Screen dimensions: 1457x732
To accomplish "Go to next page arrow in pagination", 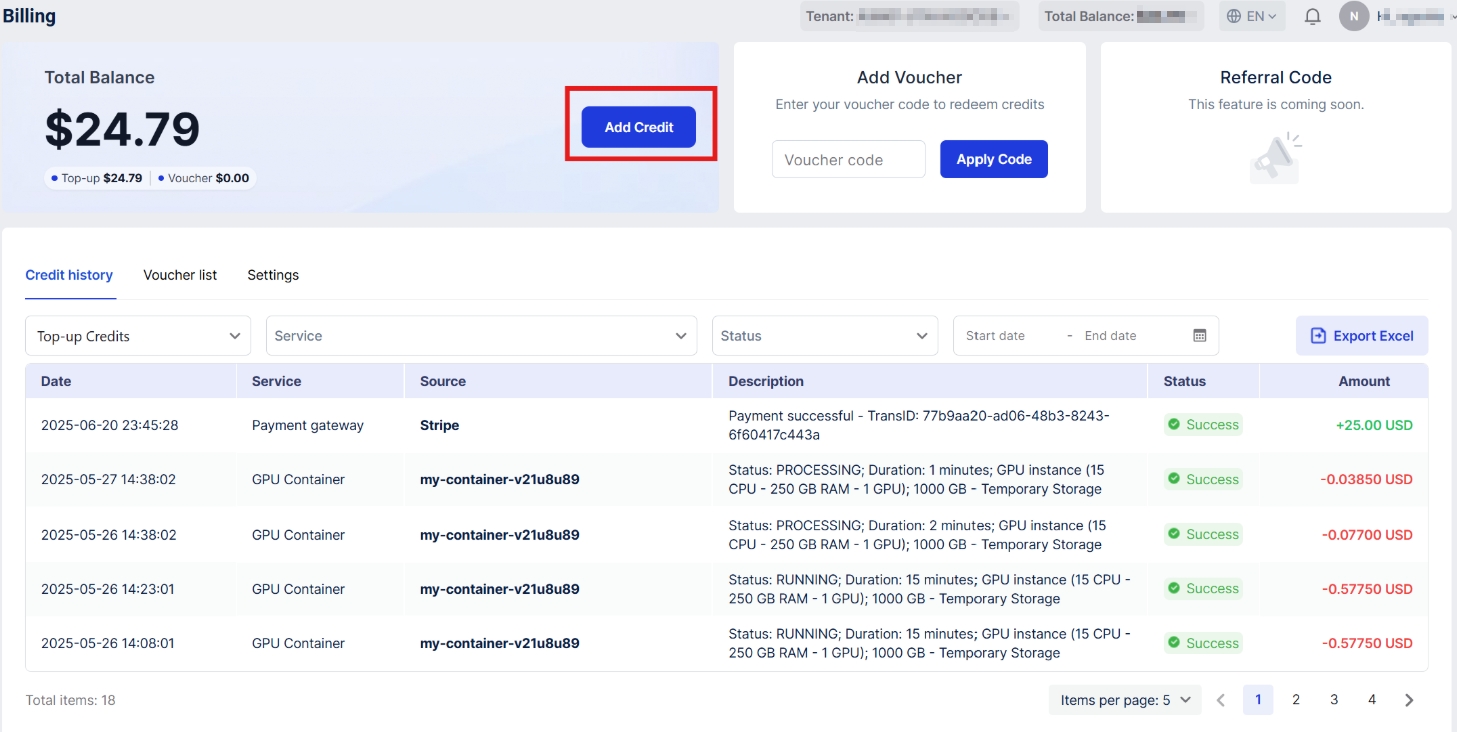I will [x=1409, y=700].
